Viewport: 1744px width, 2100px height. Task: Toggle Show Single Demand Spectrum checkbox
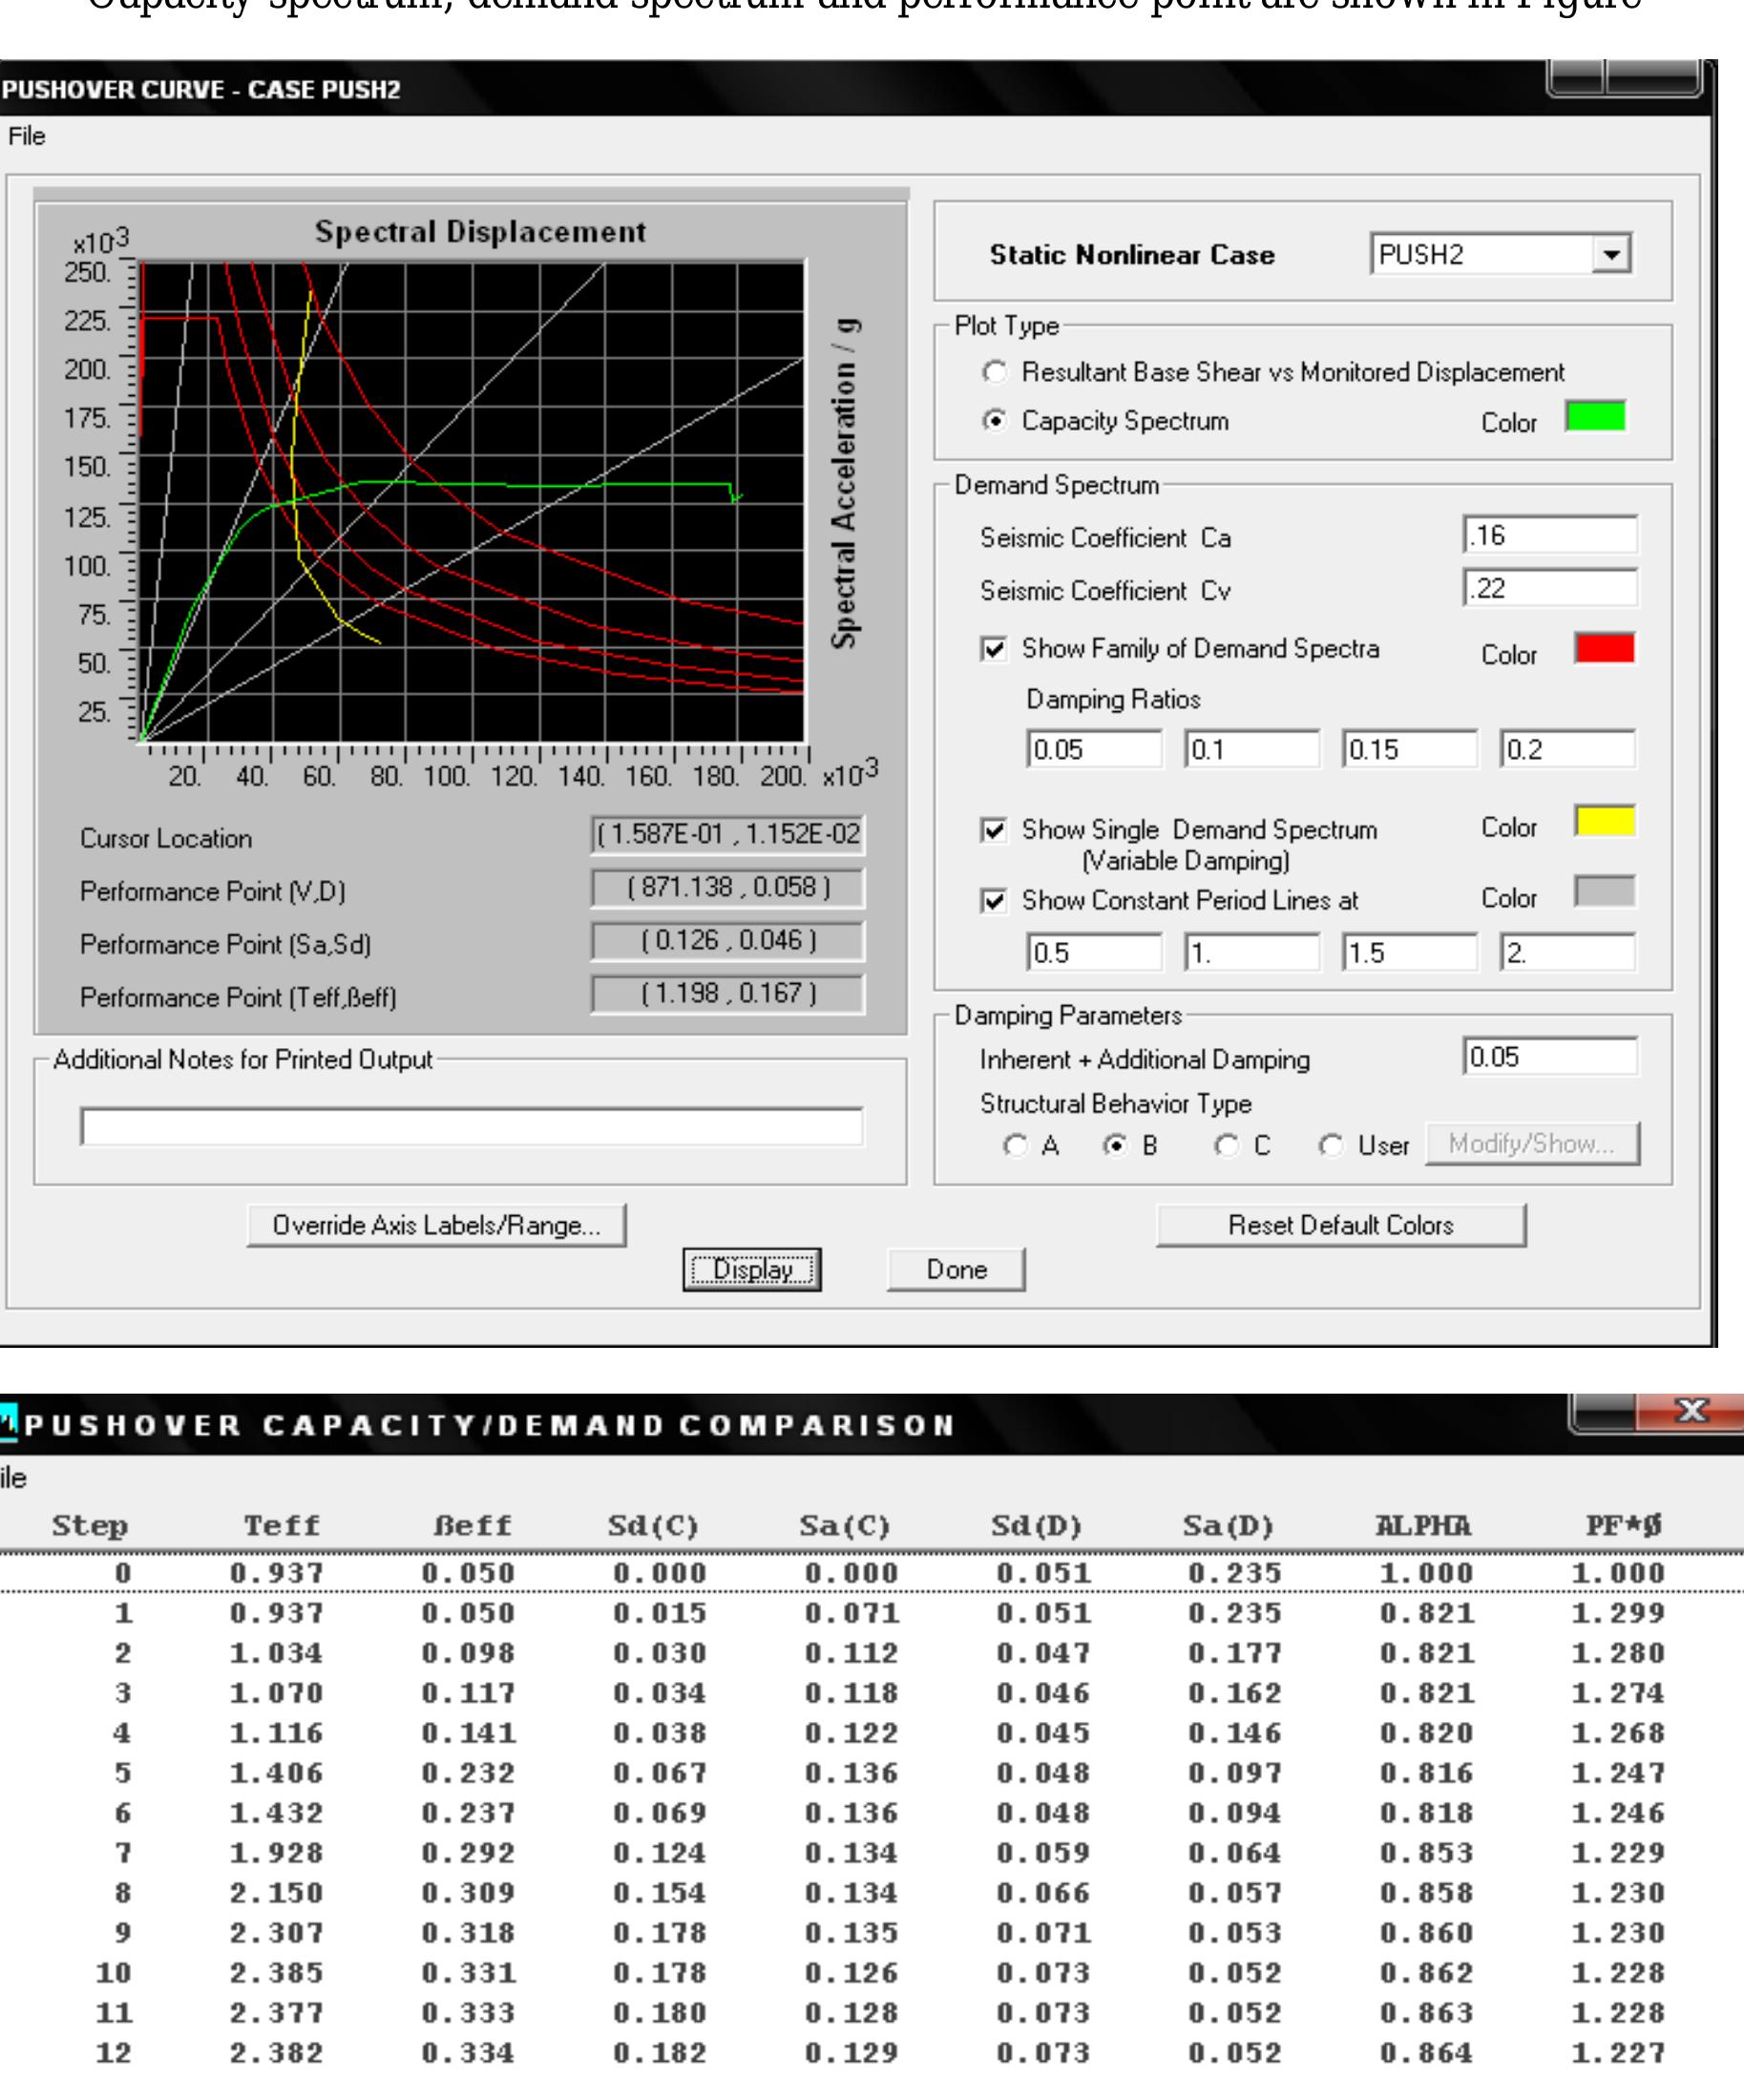[994, 830]
